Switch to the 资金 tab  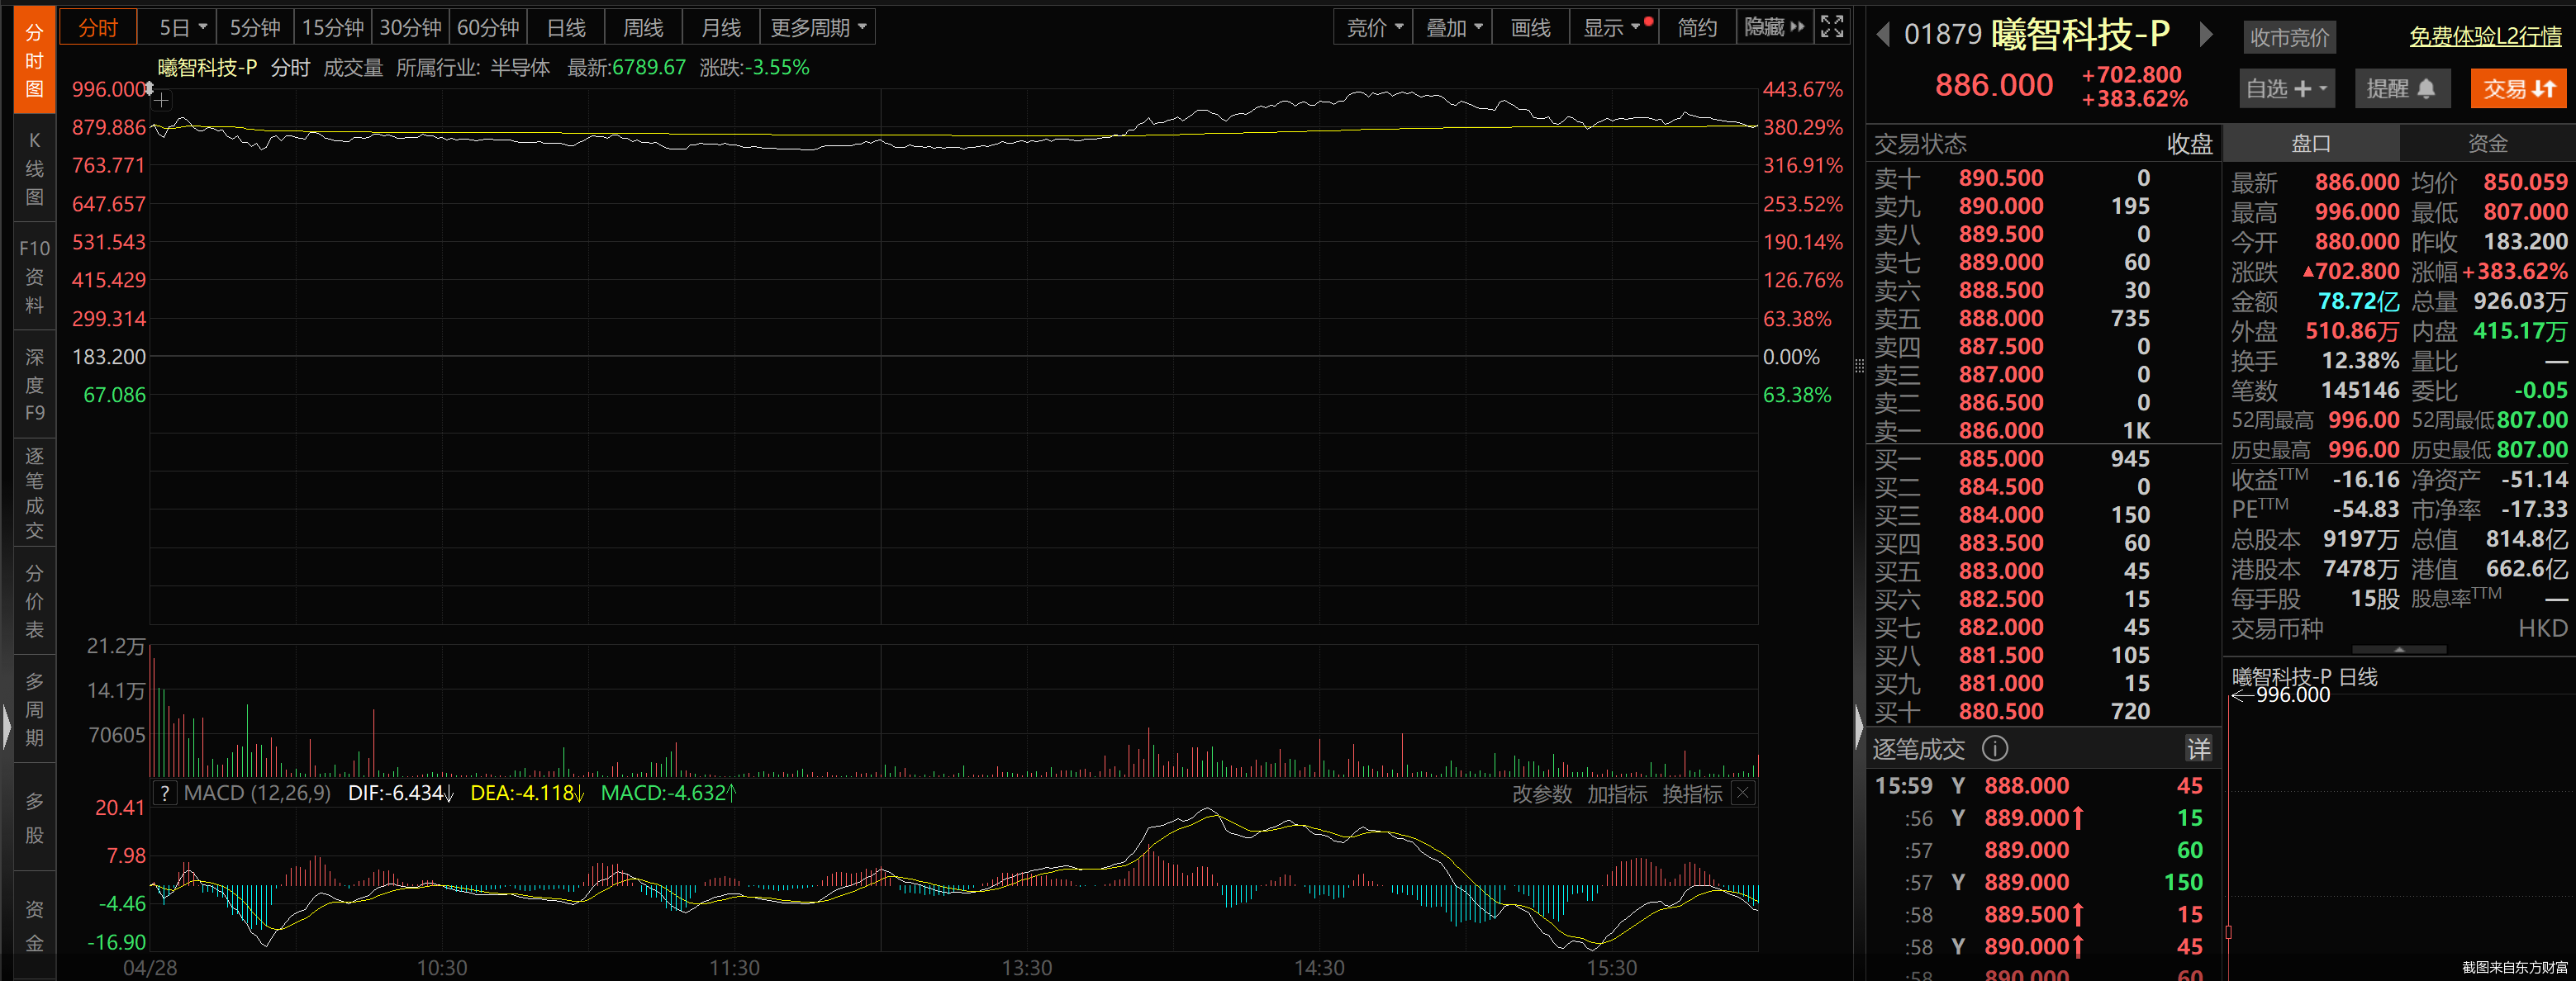pyautogui.click(x=2487, y=144)
